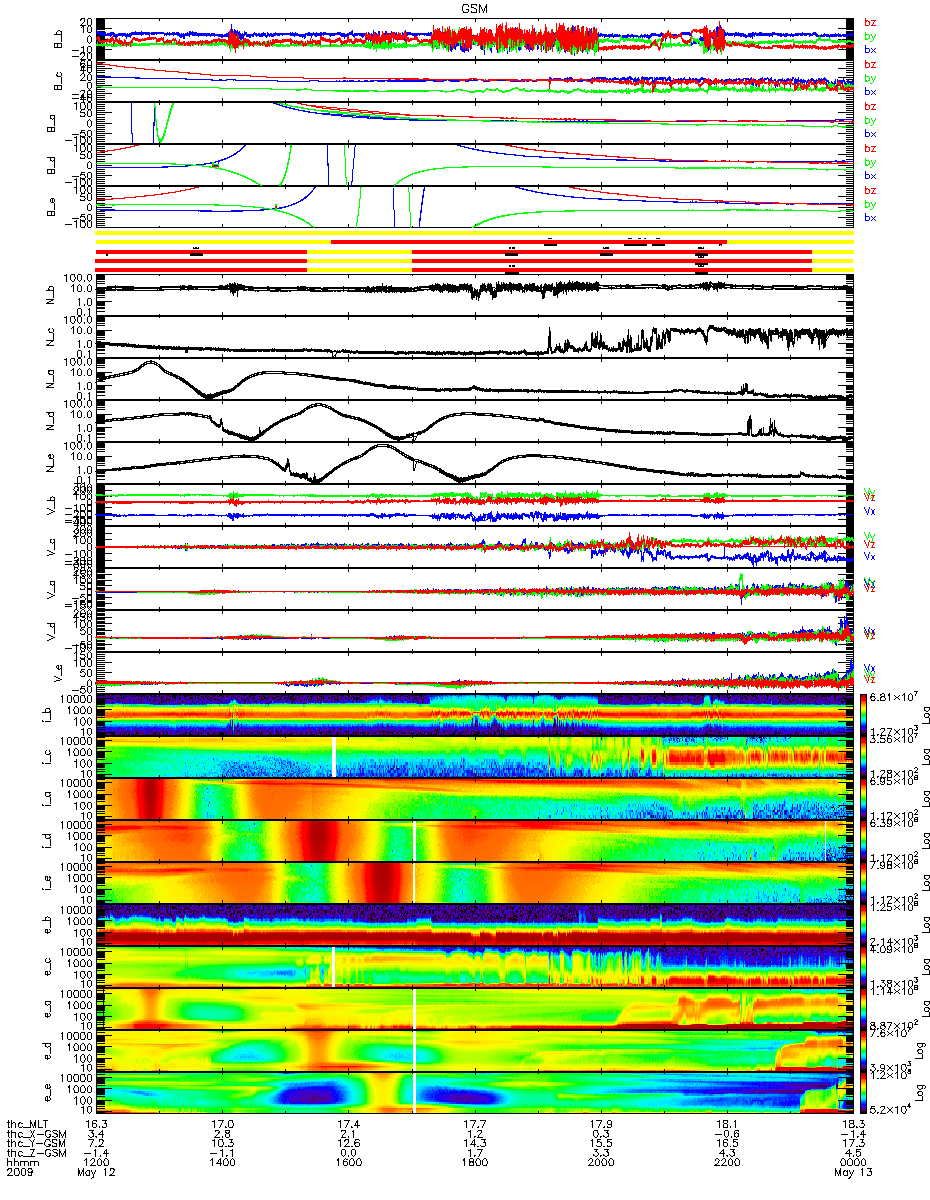Click the 5.2×10^4 color bar minimum
The width and height of the screenshot is (930, 1200).
coord(888,1110)
